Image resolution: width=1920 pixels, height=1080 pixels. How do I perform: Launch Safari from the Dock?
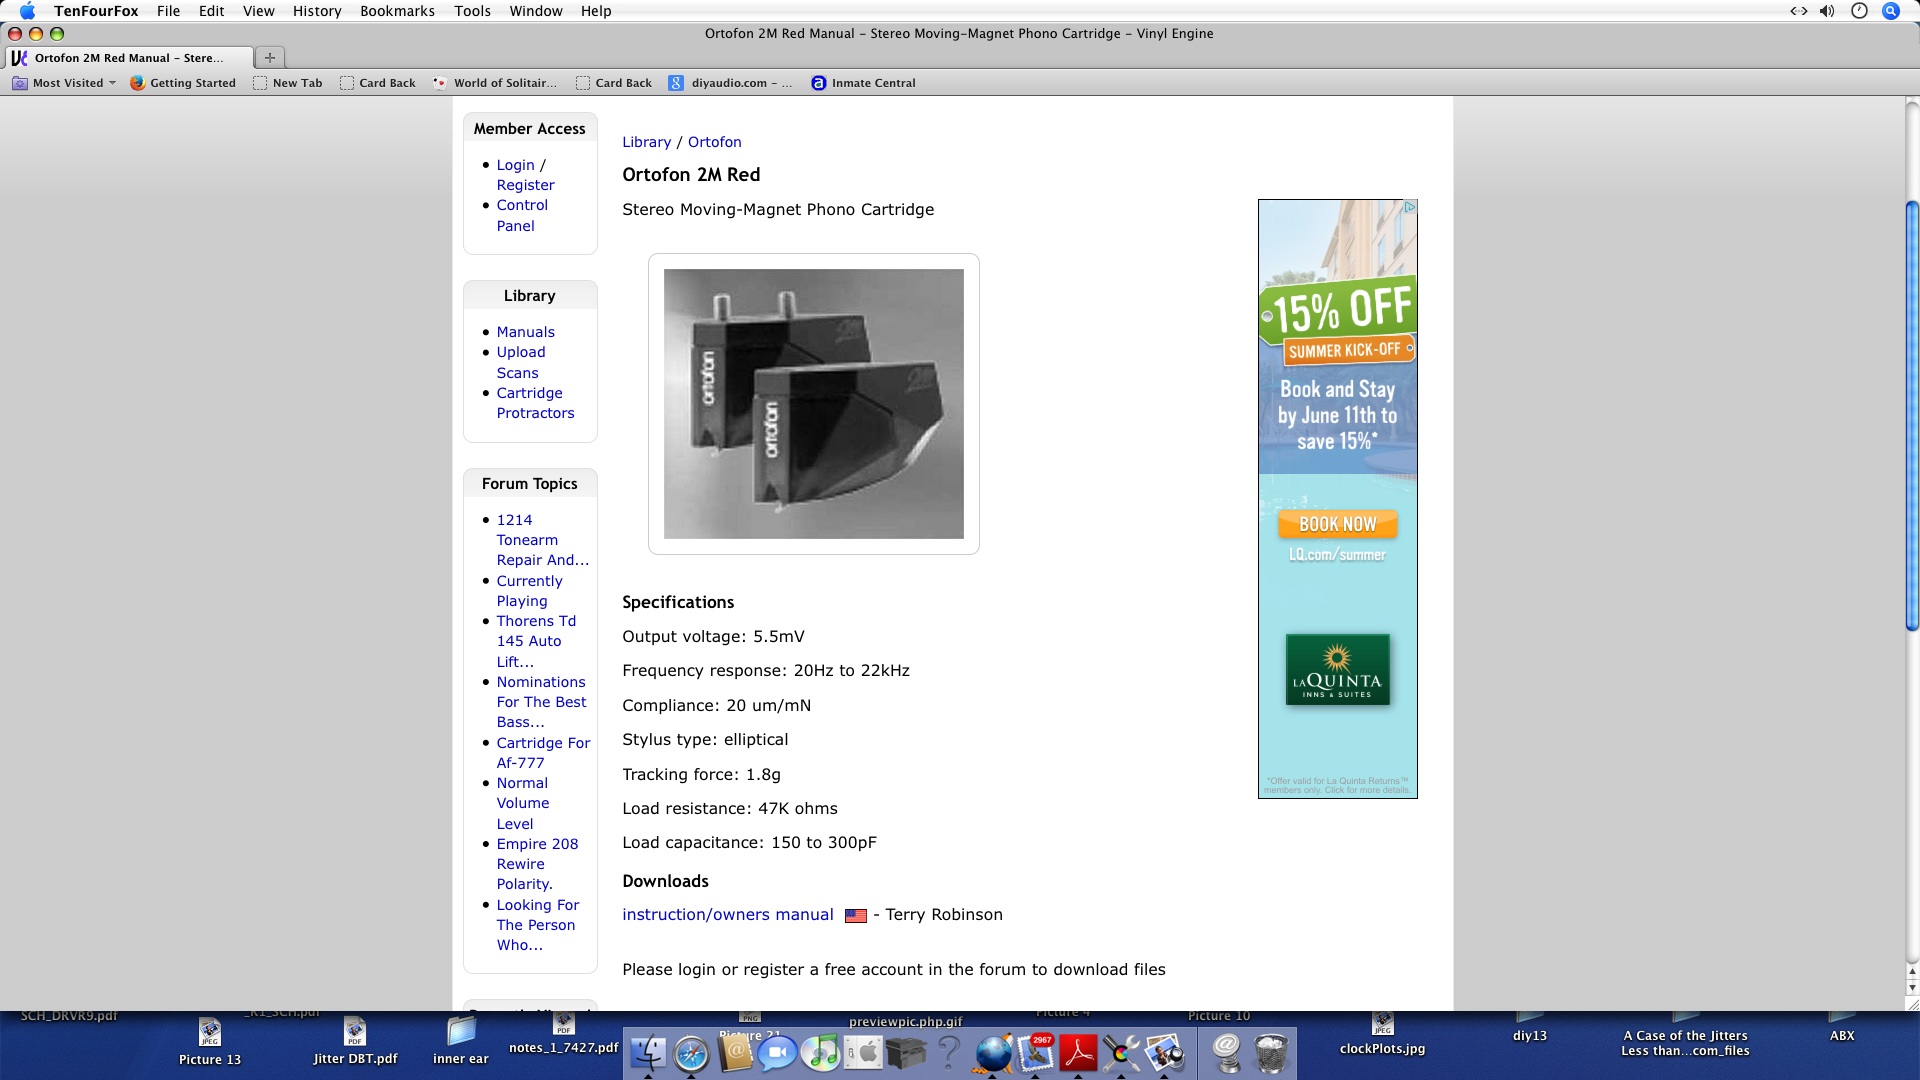[x=691, y=1052]
